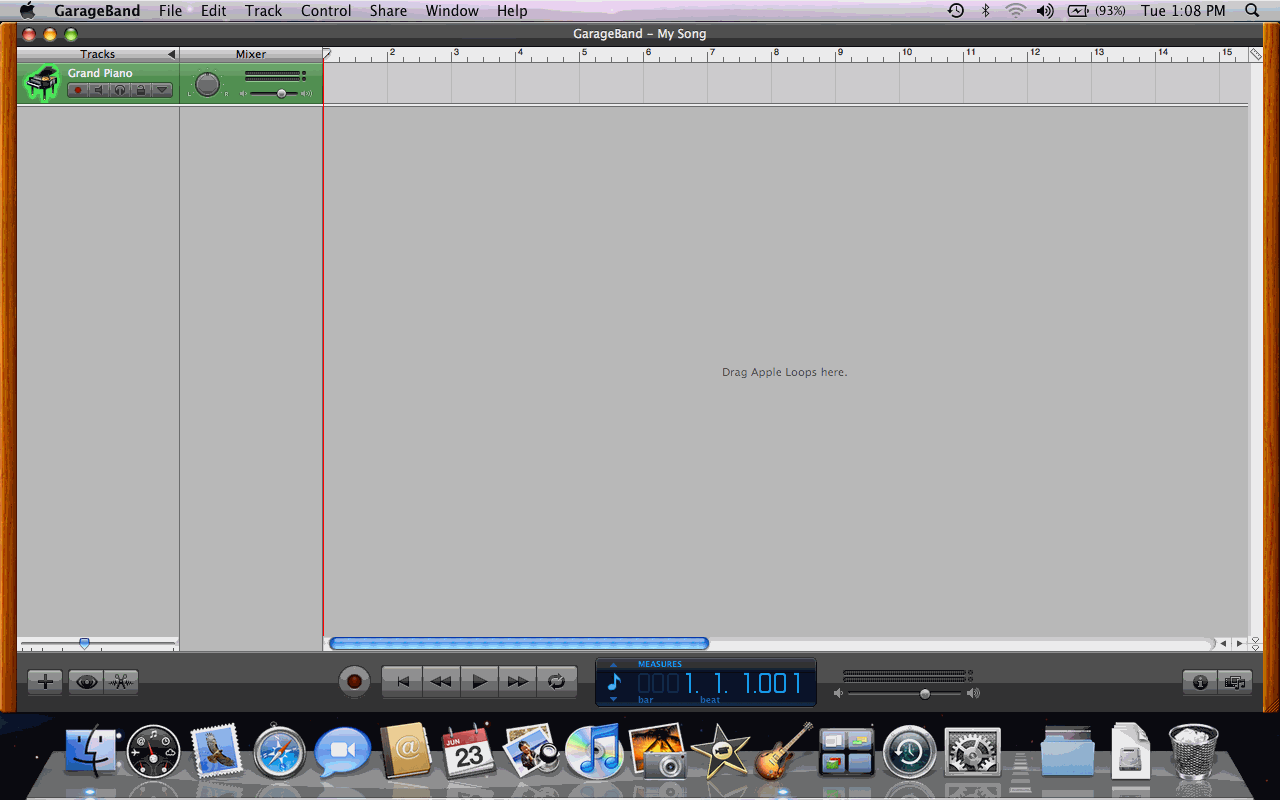Show the Track Info panel
Image resolution: width=1280 pixels, height=800 pixels.
1200,682
